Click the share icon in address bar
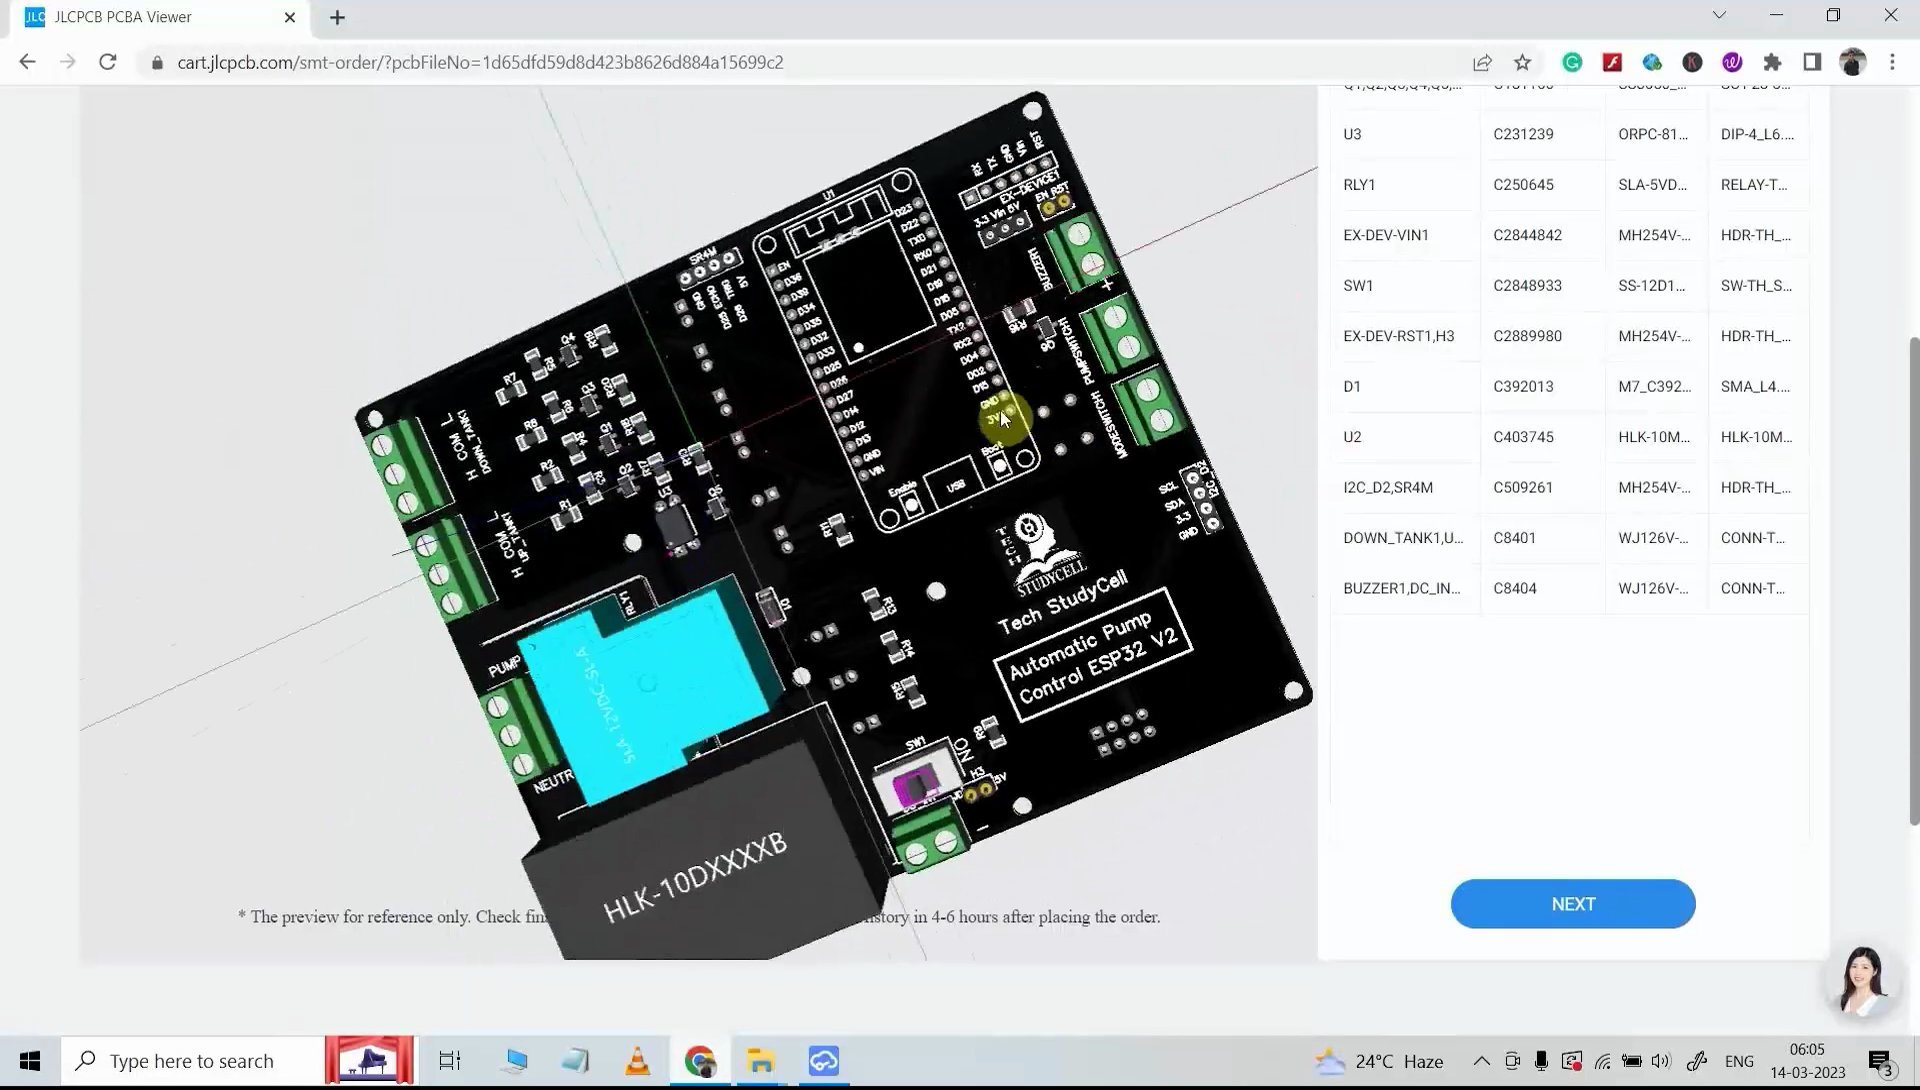 1482,62
